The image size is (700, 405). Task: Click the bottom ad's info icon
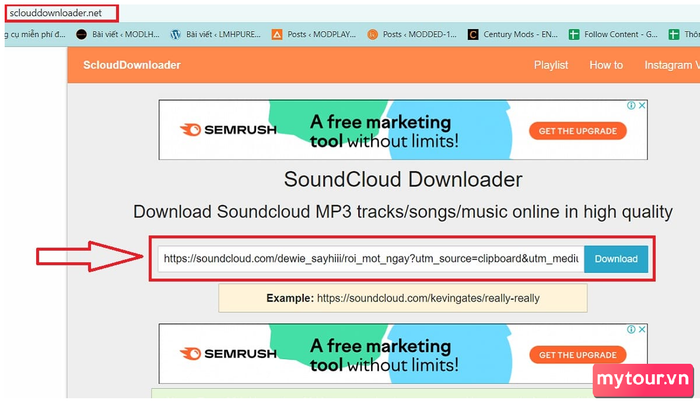pyautogui.click(x=631, y=329)
